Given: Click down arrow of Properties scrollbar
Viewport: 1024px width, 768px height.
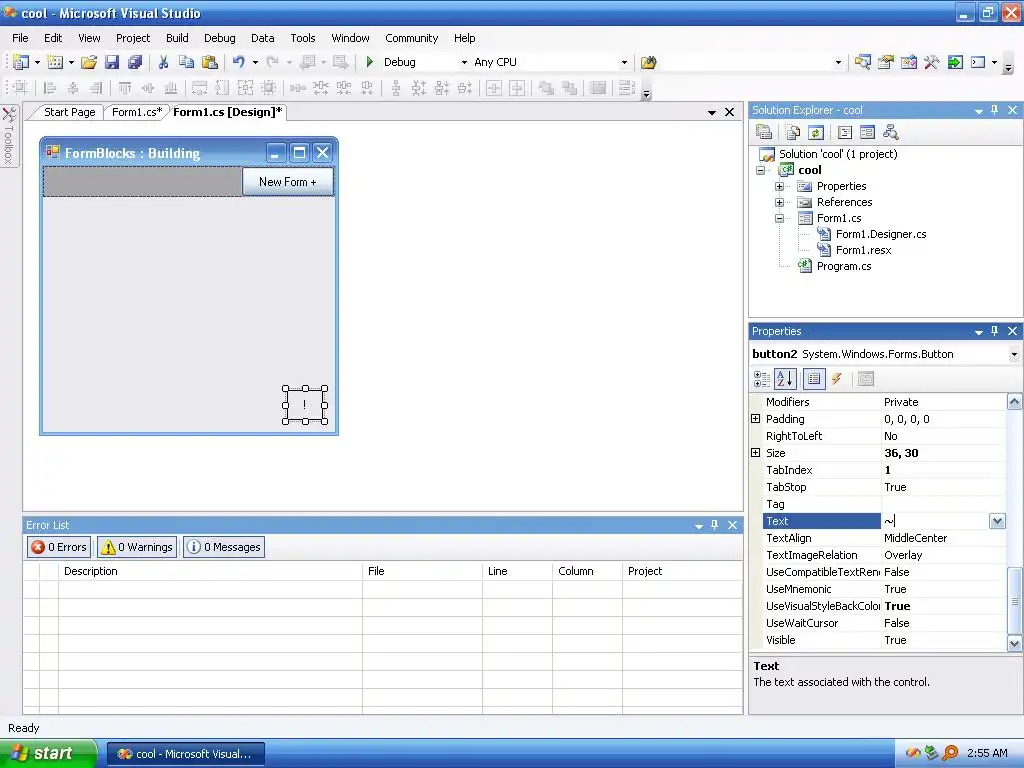Looking at the screenshot, I should (x=1014, y=643).
